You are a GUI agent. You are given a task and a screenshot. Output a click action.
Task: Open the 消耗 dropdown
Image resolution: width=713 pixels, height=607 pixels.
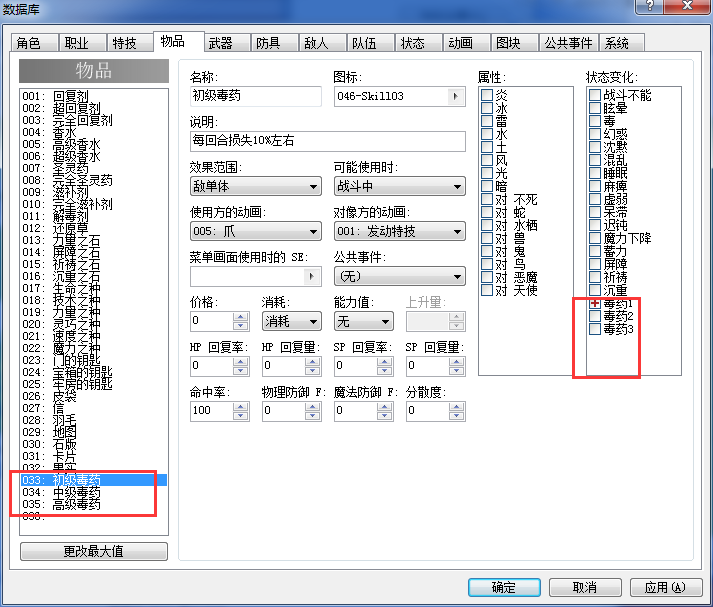pyautogui.click(x=292, y=321)
